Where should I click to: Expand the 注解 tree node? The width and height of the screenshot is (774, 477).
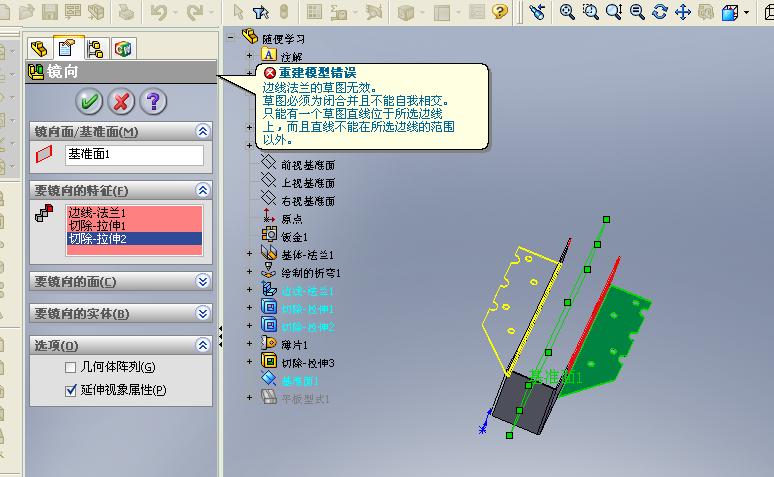click(250, 56)
